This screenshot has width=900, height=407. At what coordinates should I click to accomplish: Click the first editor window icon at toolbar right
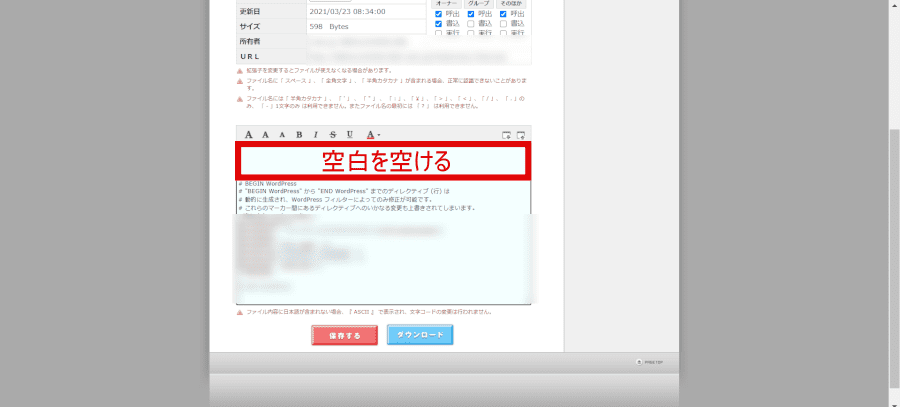(506, 134)
